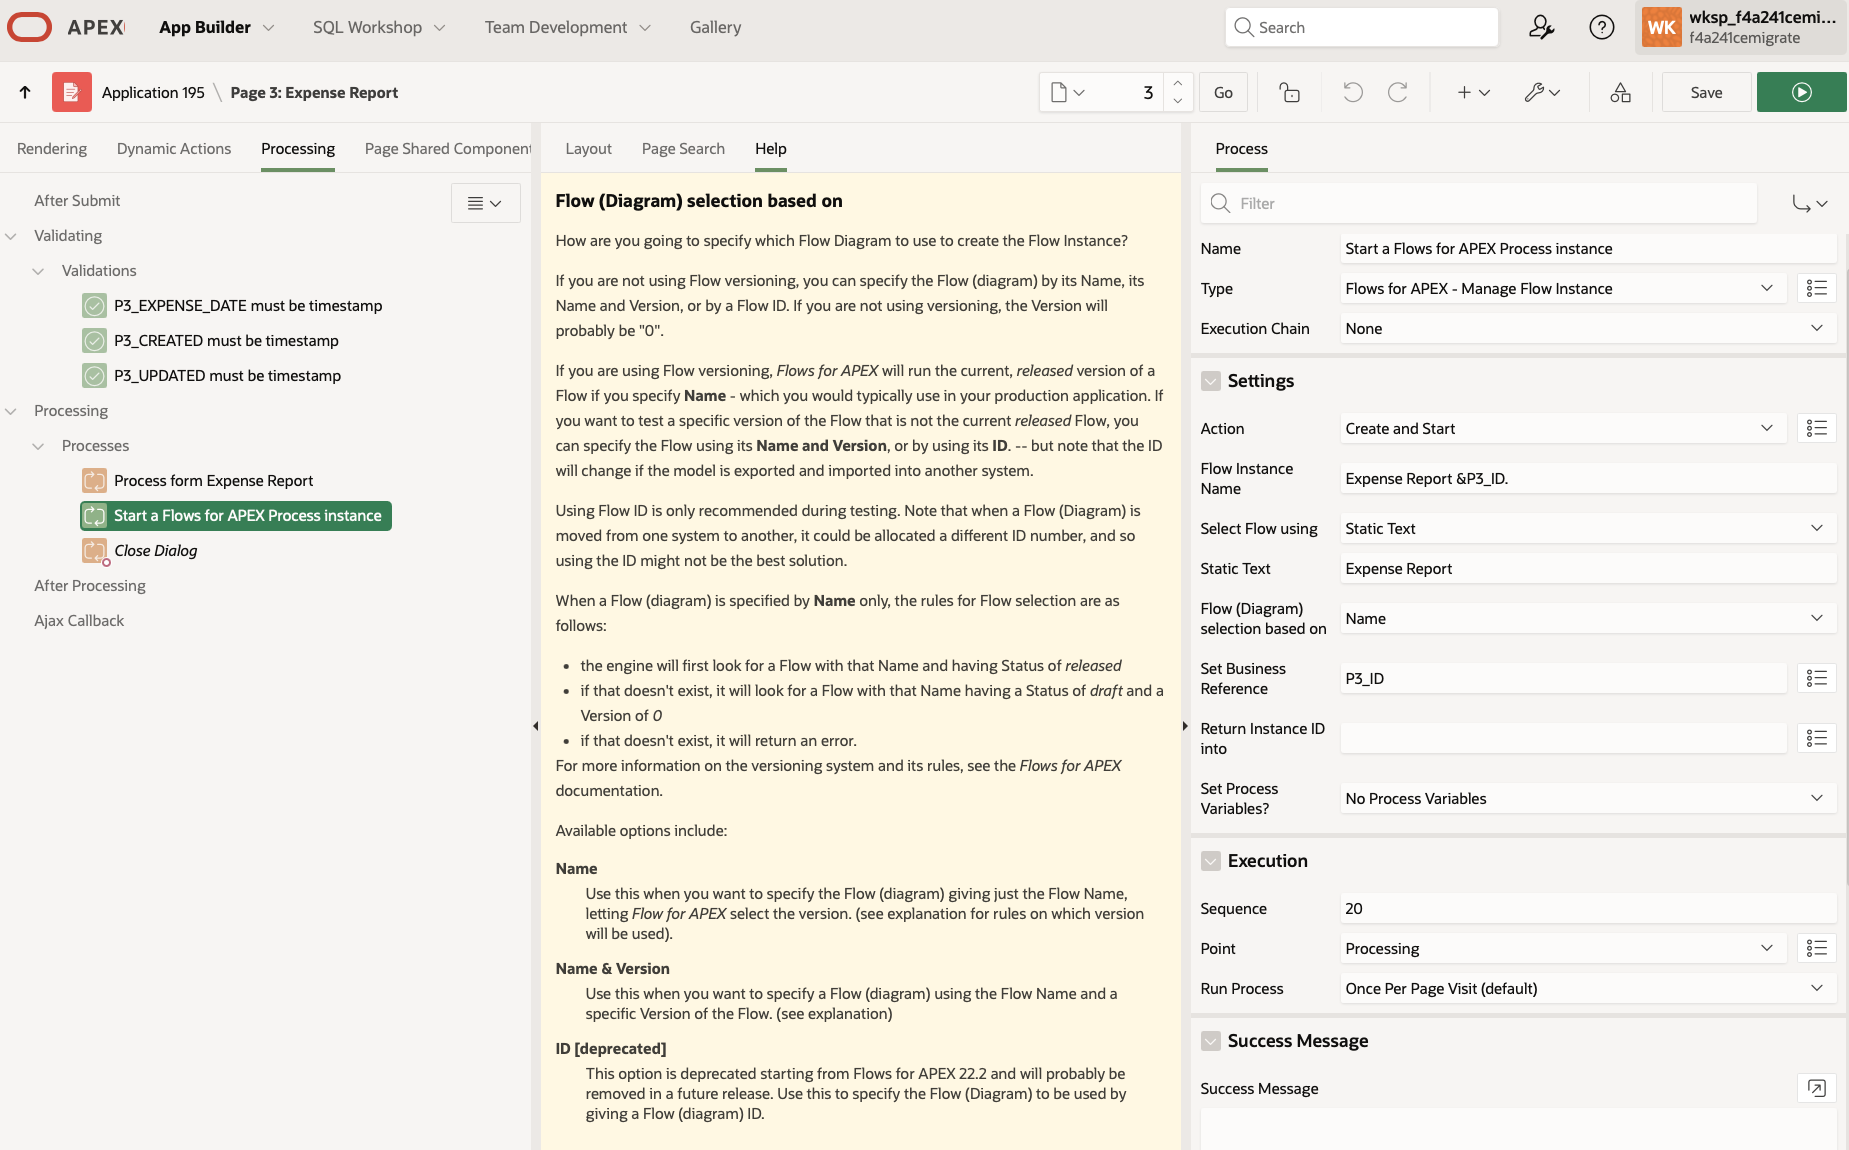
Task: Redo the last change
Action: tap(1397, 92)
